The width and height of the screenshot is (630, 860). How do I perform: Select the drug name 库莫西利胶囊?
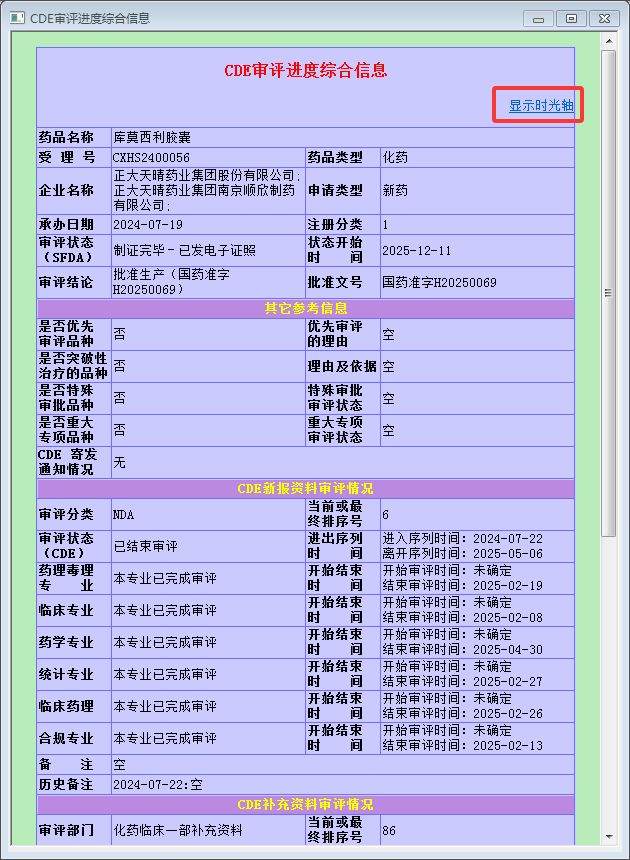(152, 137)
